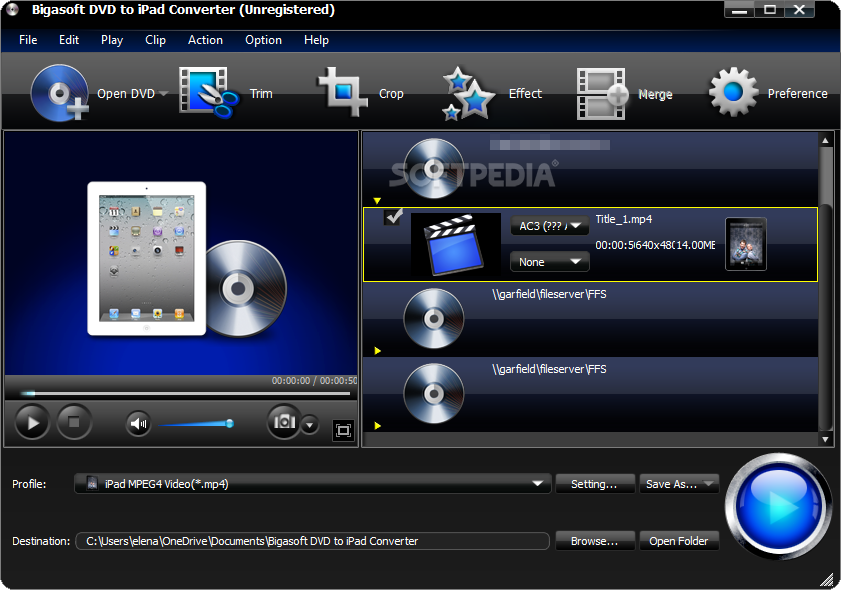Click the Open Folder button
This screenshot has height=590, width=841.
[x=679, y=541]
